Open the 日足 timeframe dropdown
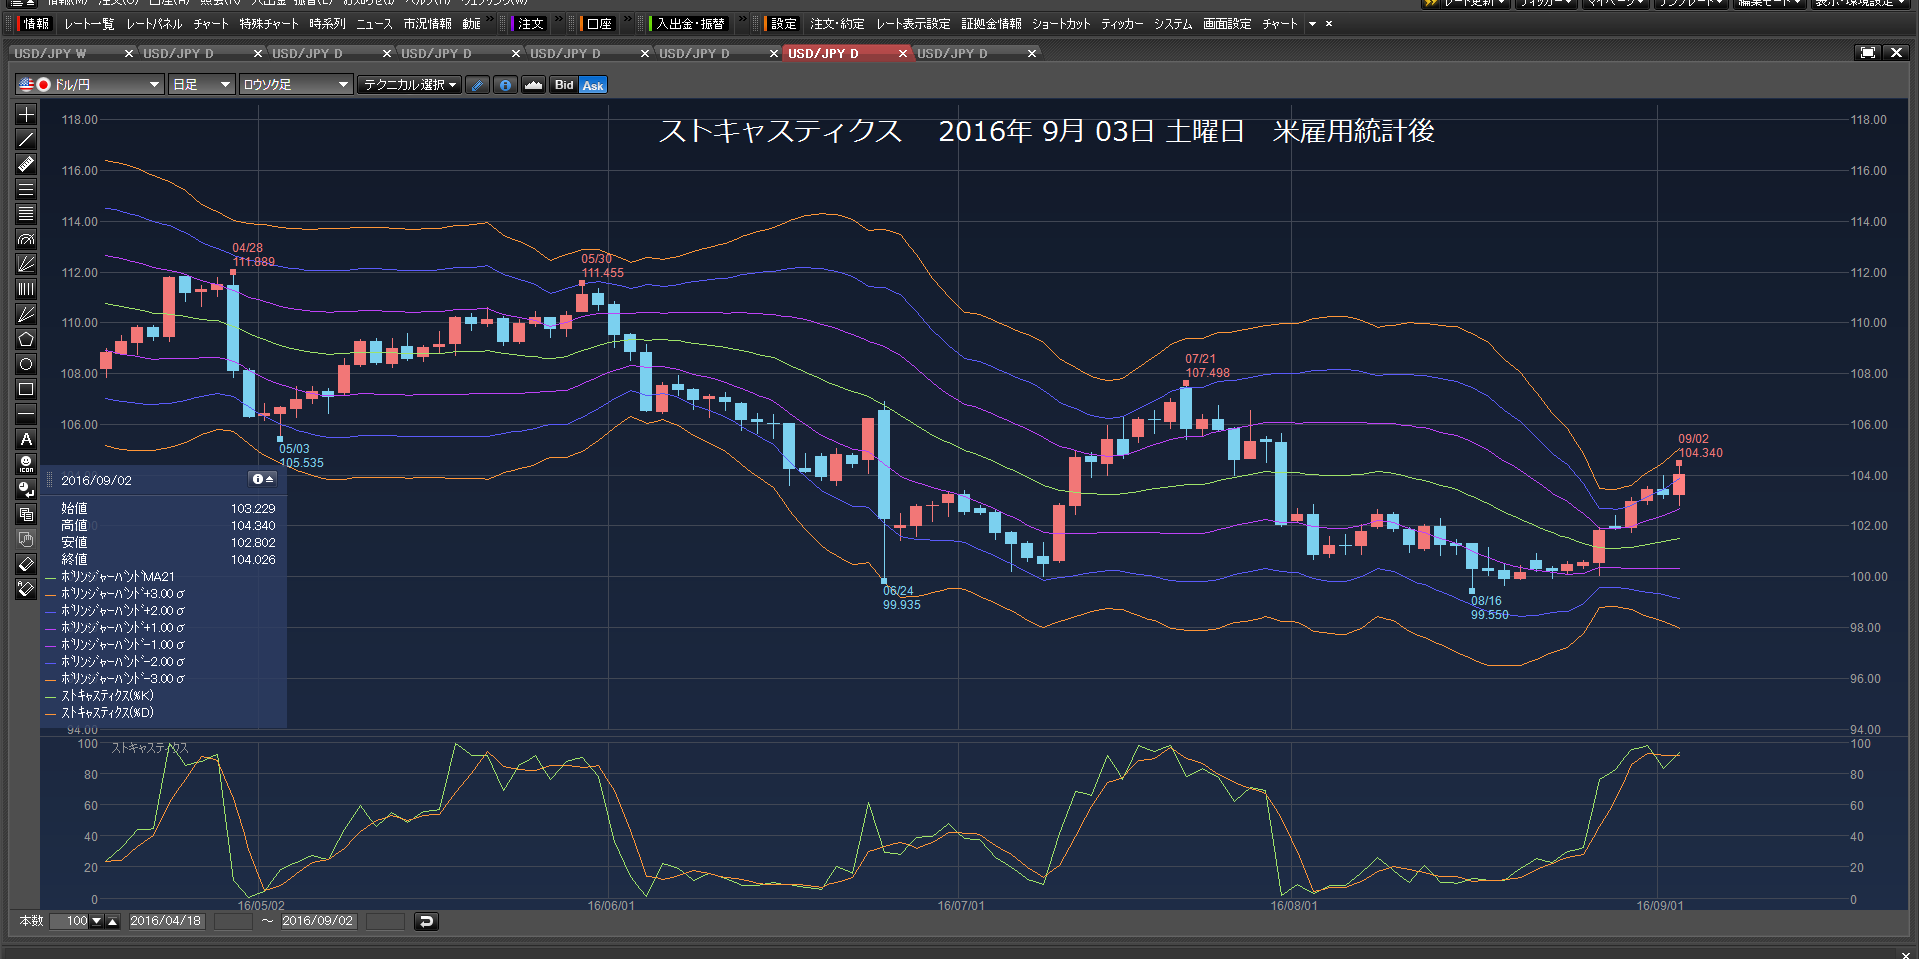The width and height of the screenshot is (1919, 959). [201, 85]
